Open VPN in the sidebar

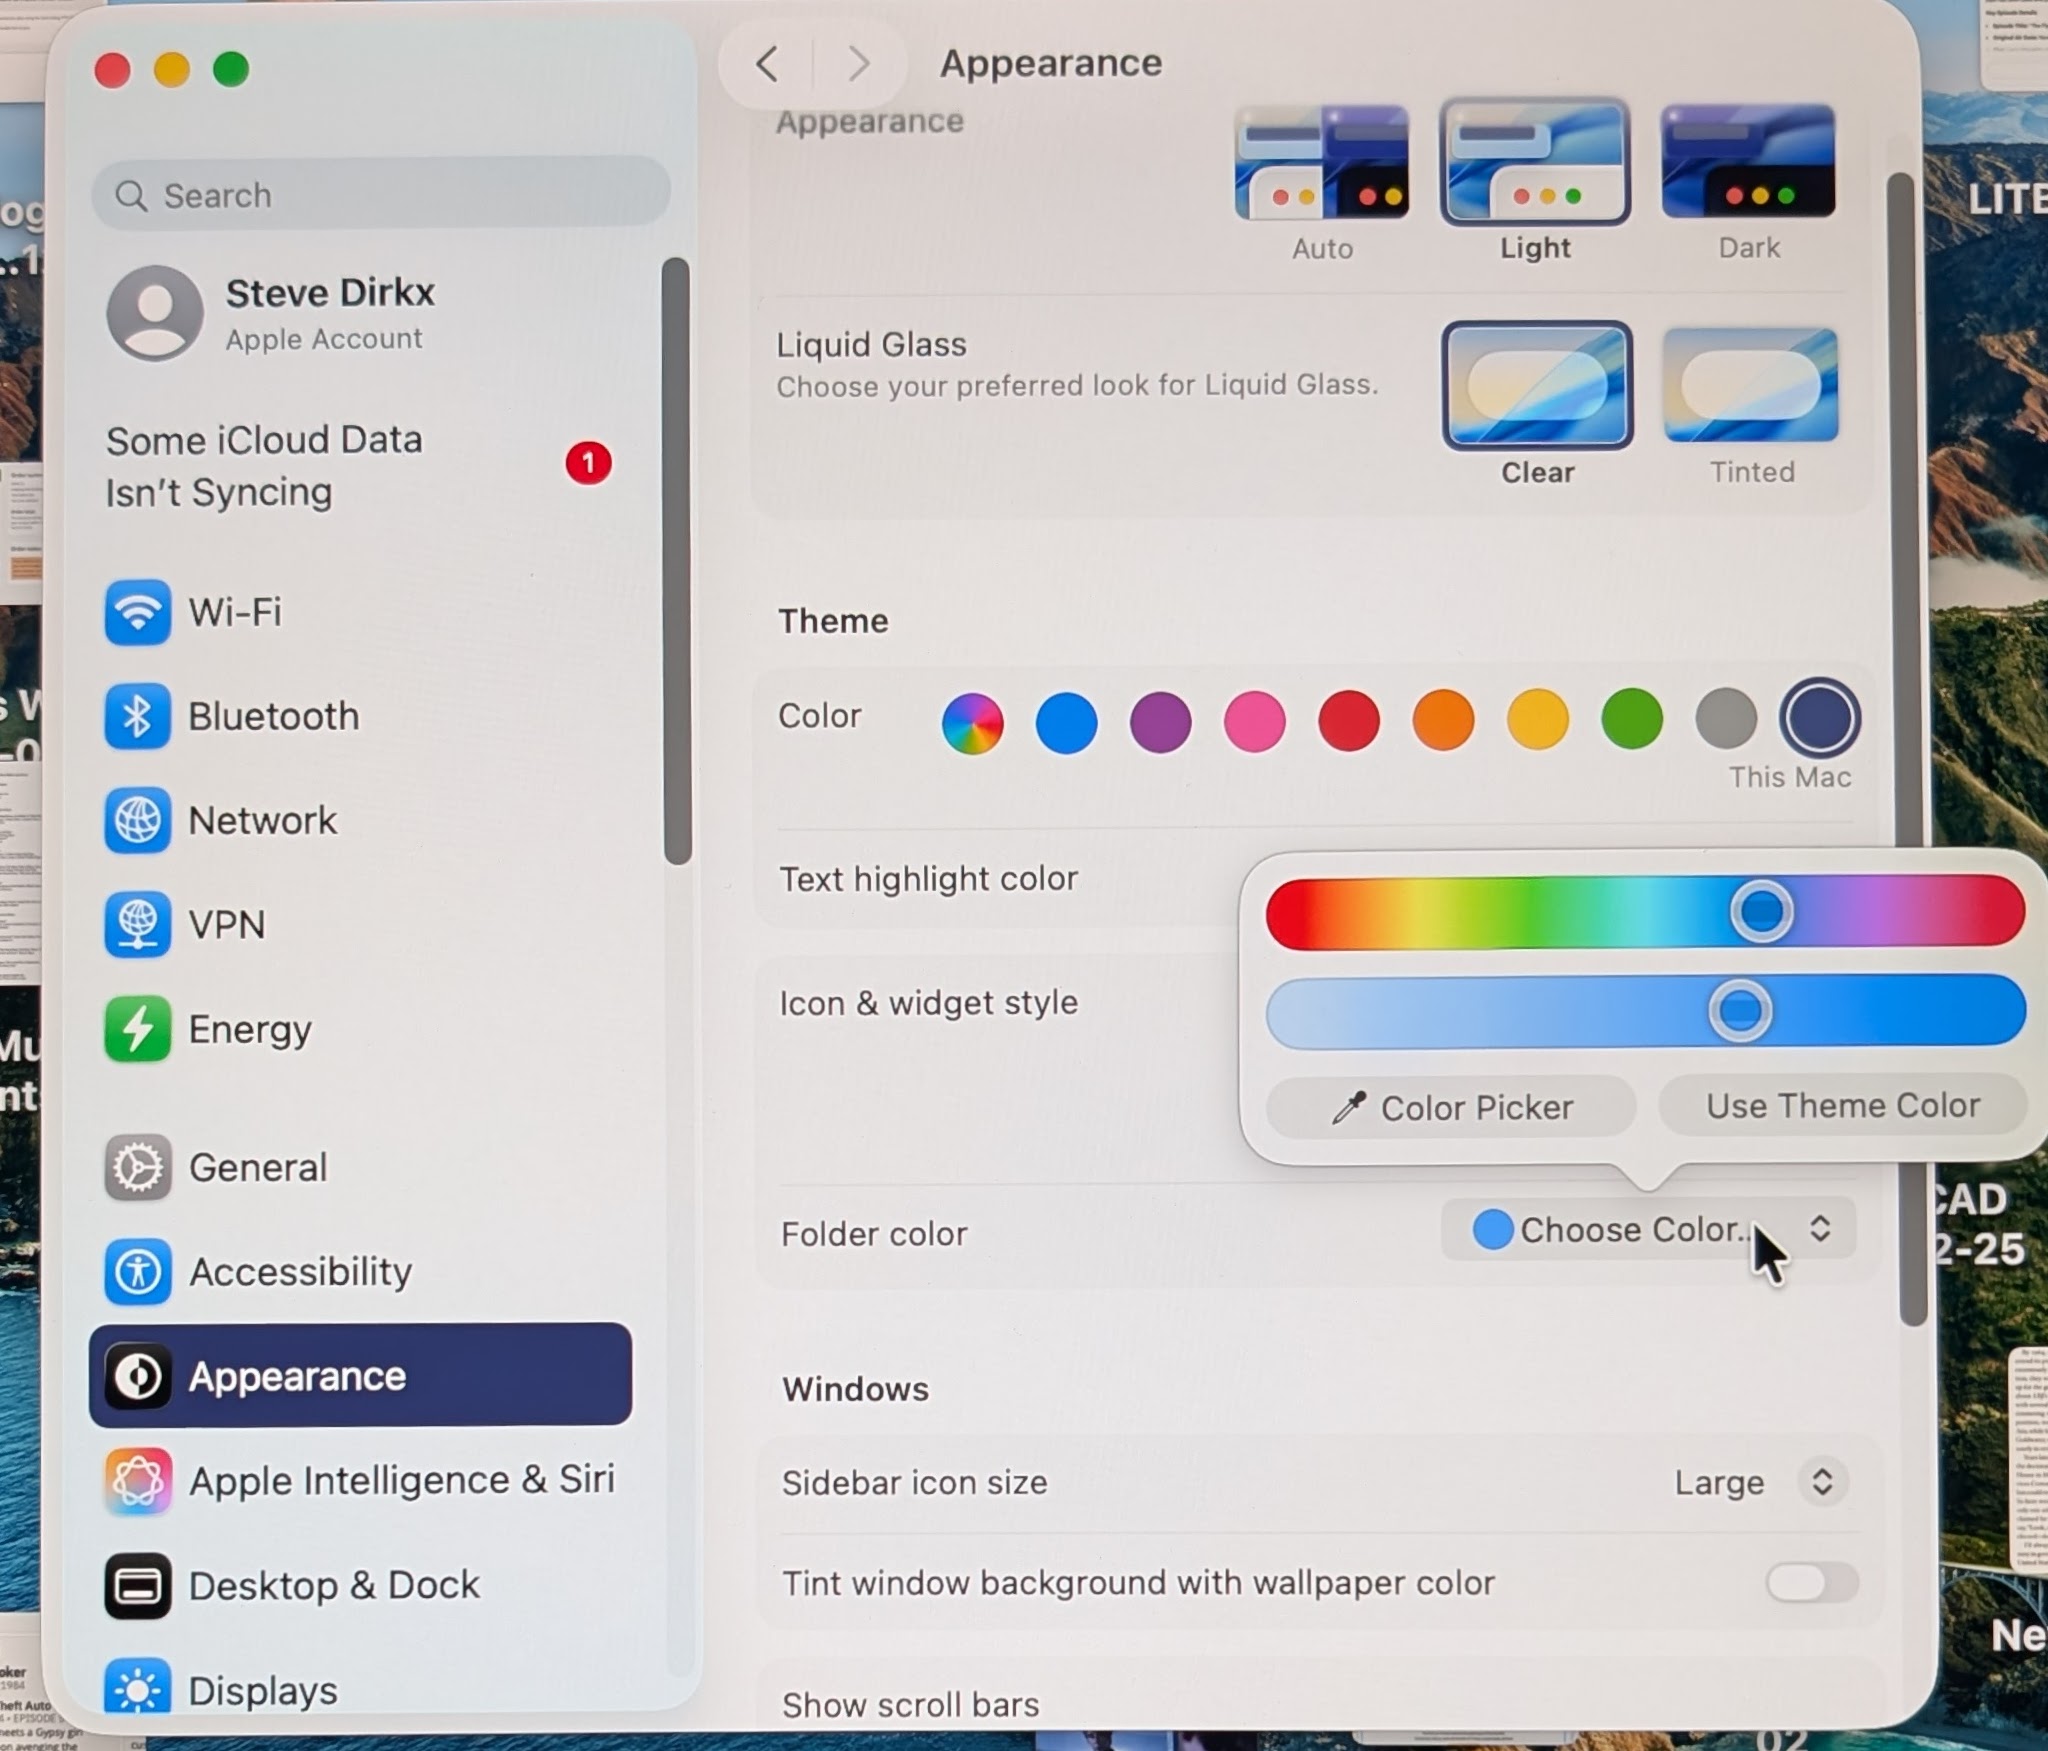[360, 924]
